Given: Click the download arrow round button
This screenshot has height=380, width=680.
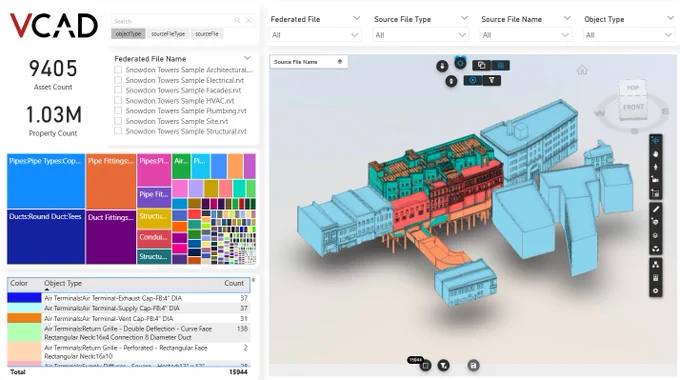Looking at the screenshot, I should 442,66.
